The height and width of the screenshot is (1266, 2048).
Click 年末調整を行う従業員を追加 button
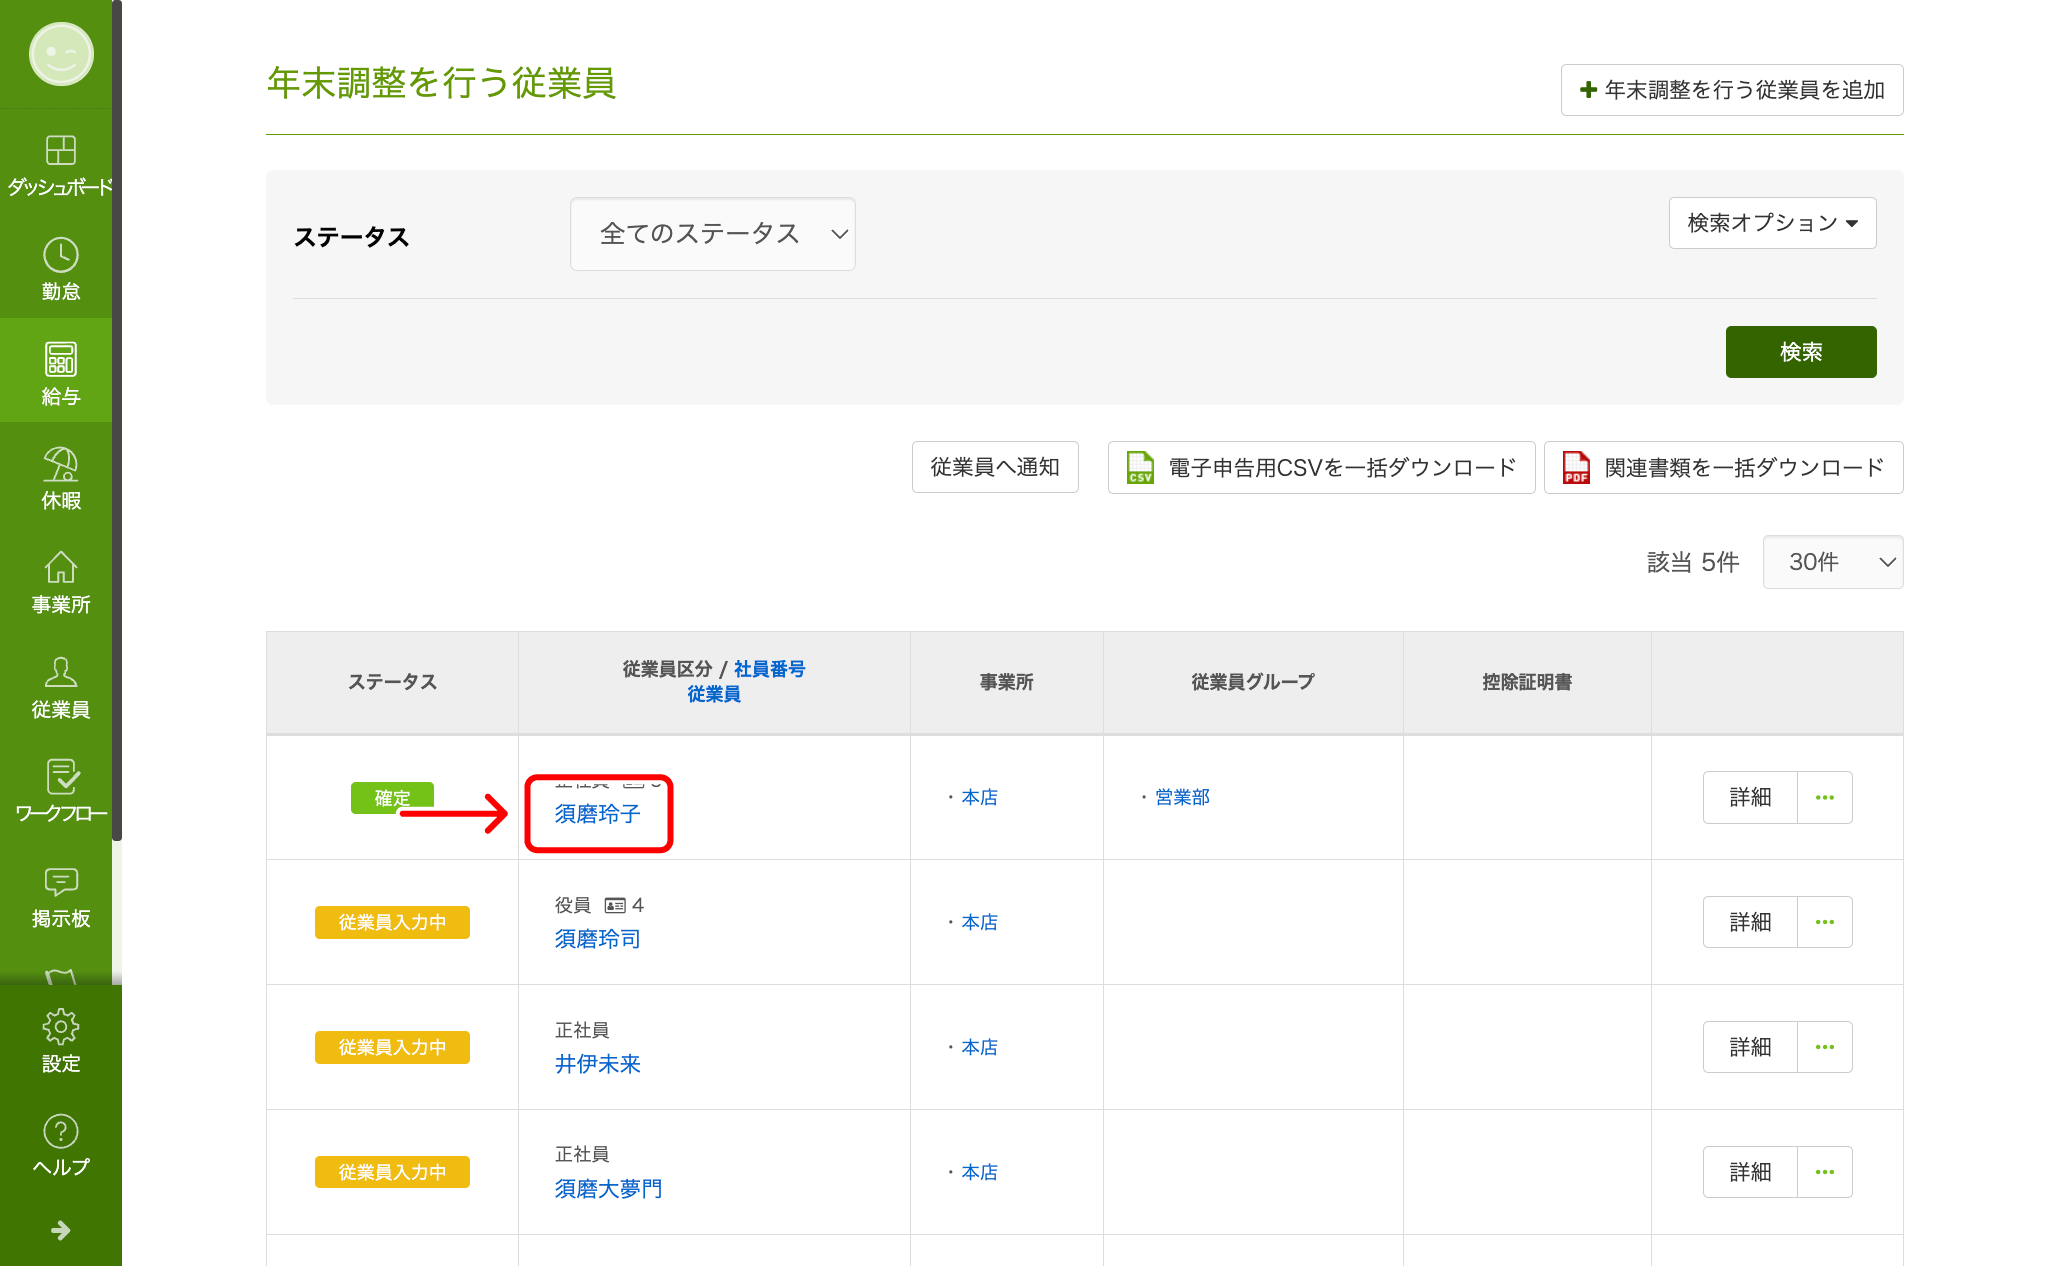[1731, 90]
